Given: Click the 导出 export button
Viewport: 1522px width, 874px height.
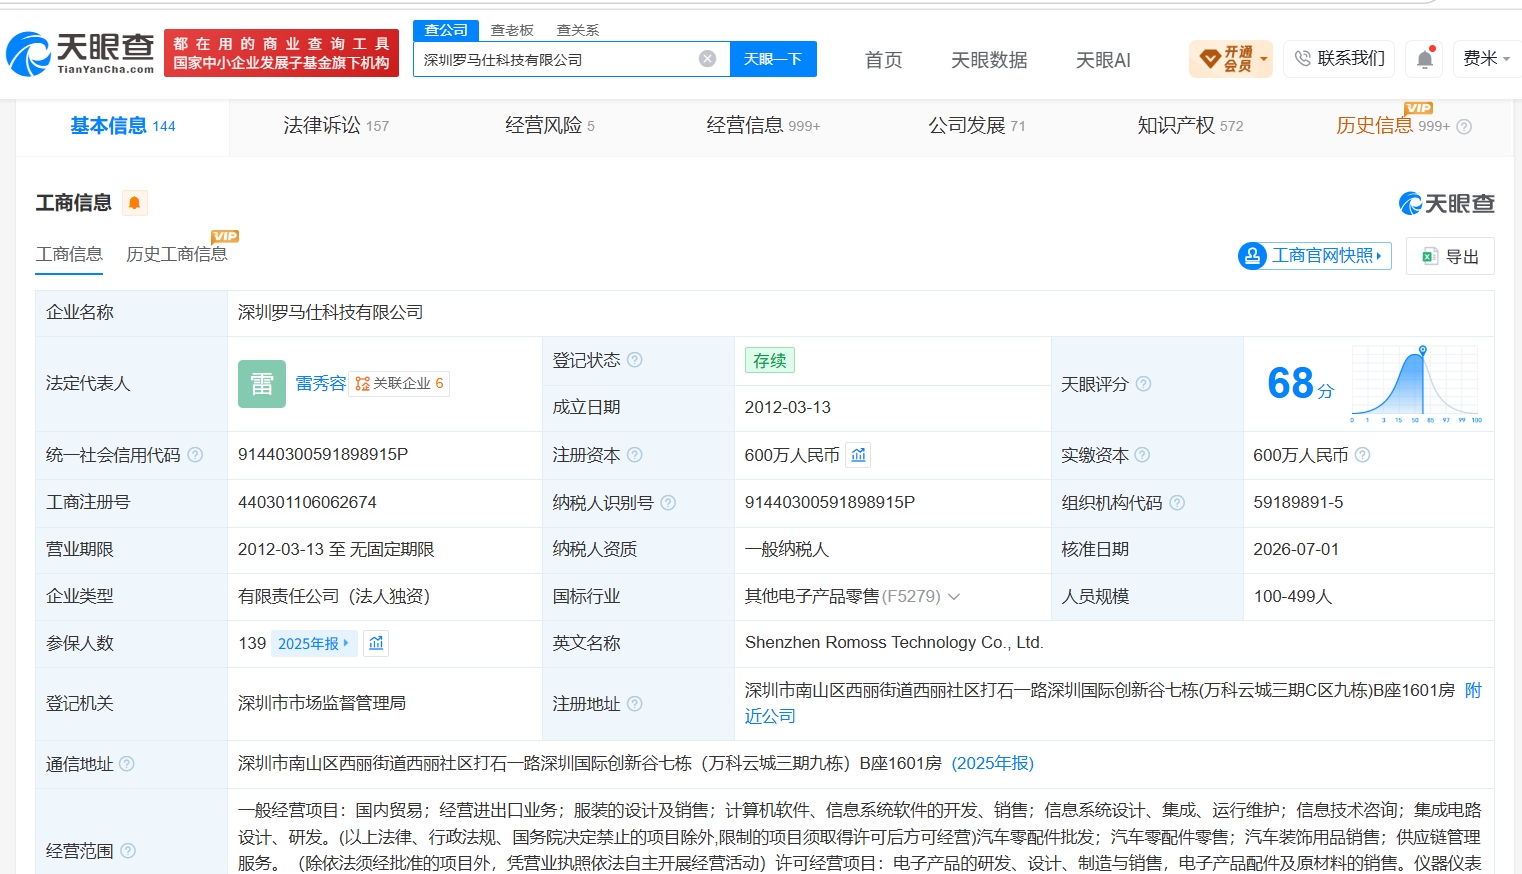Looking at the screenshot, I should pos(1450,256).
